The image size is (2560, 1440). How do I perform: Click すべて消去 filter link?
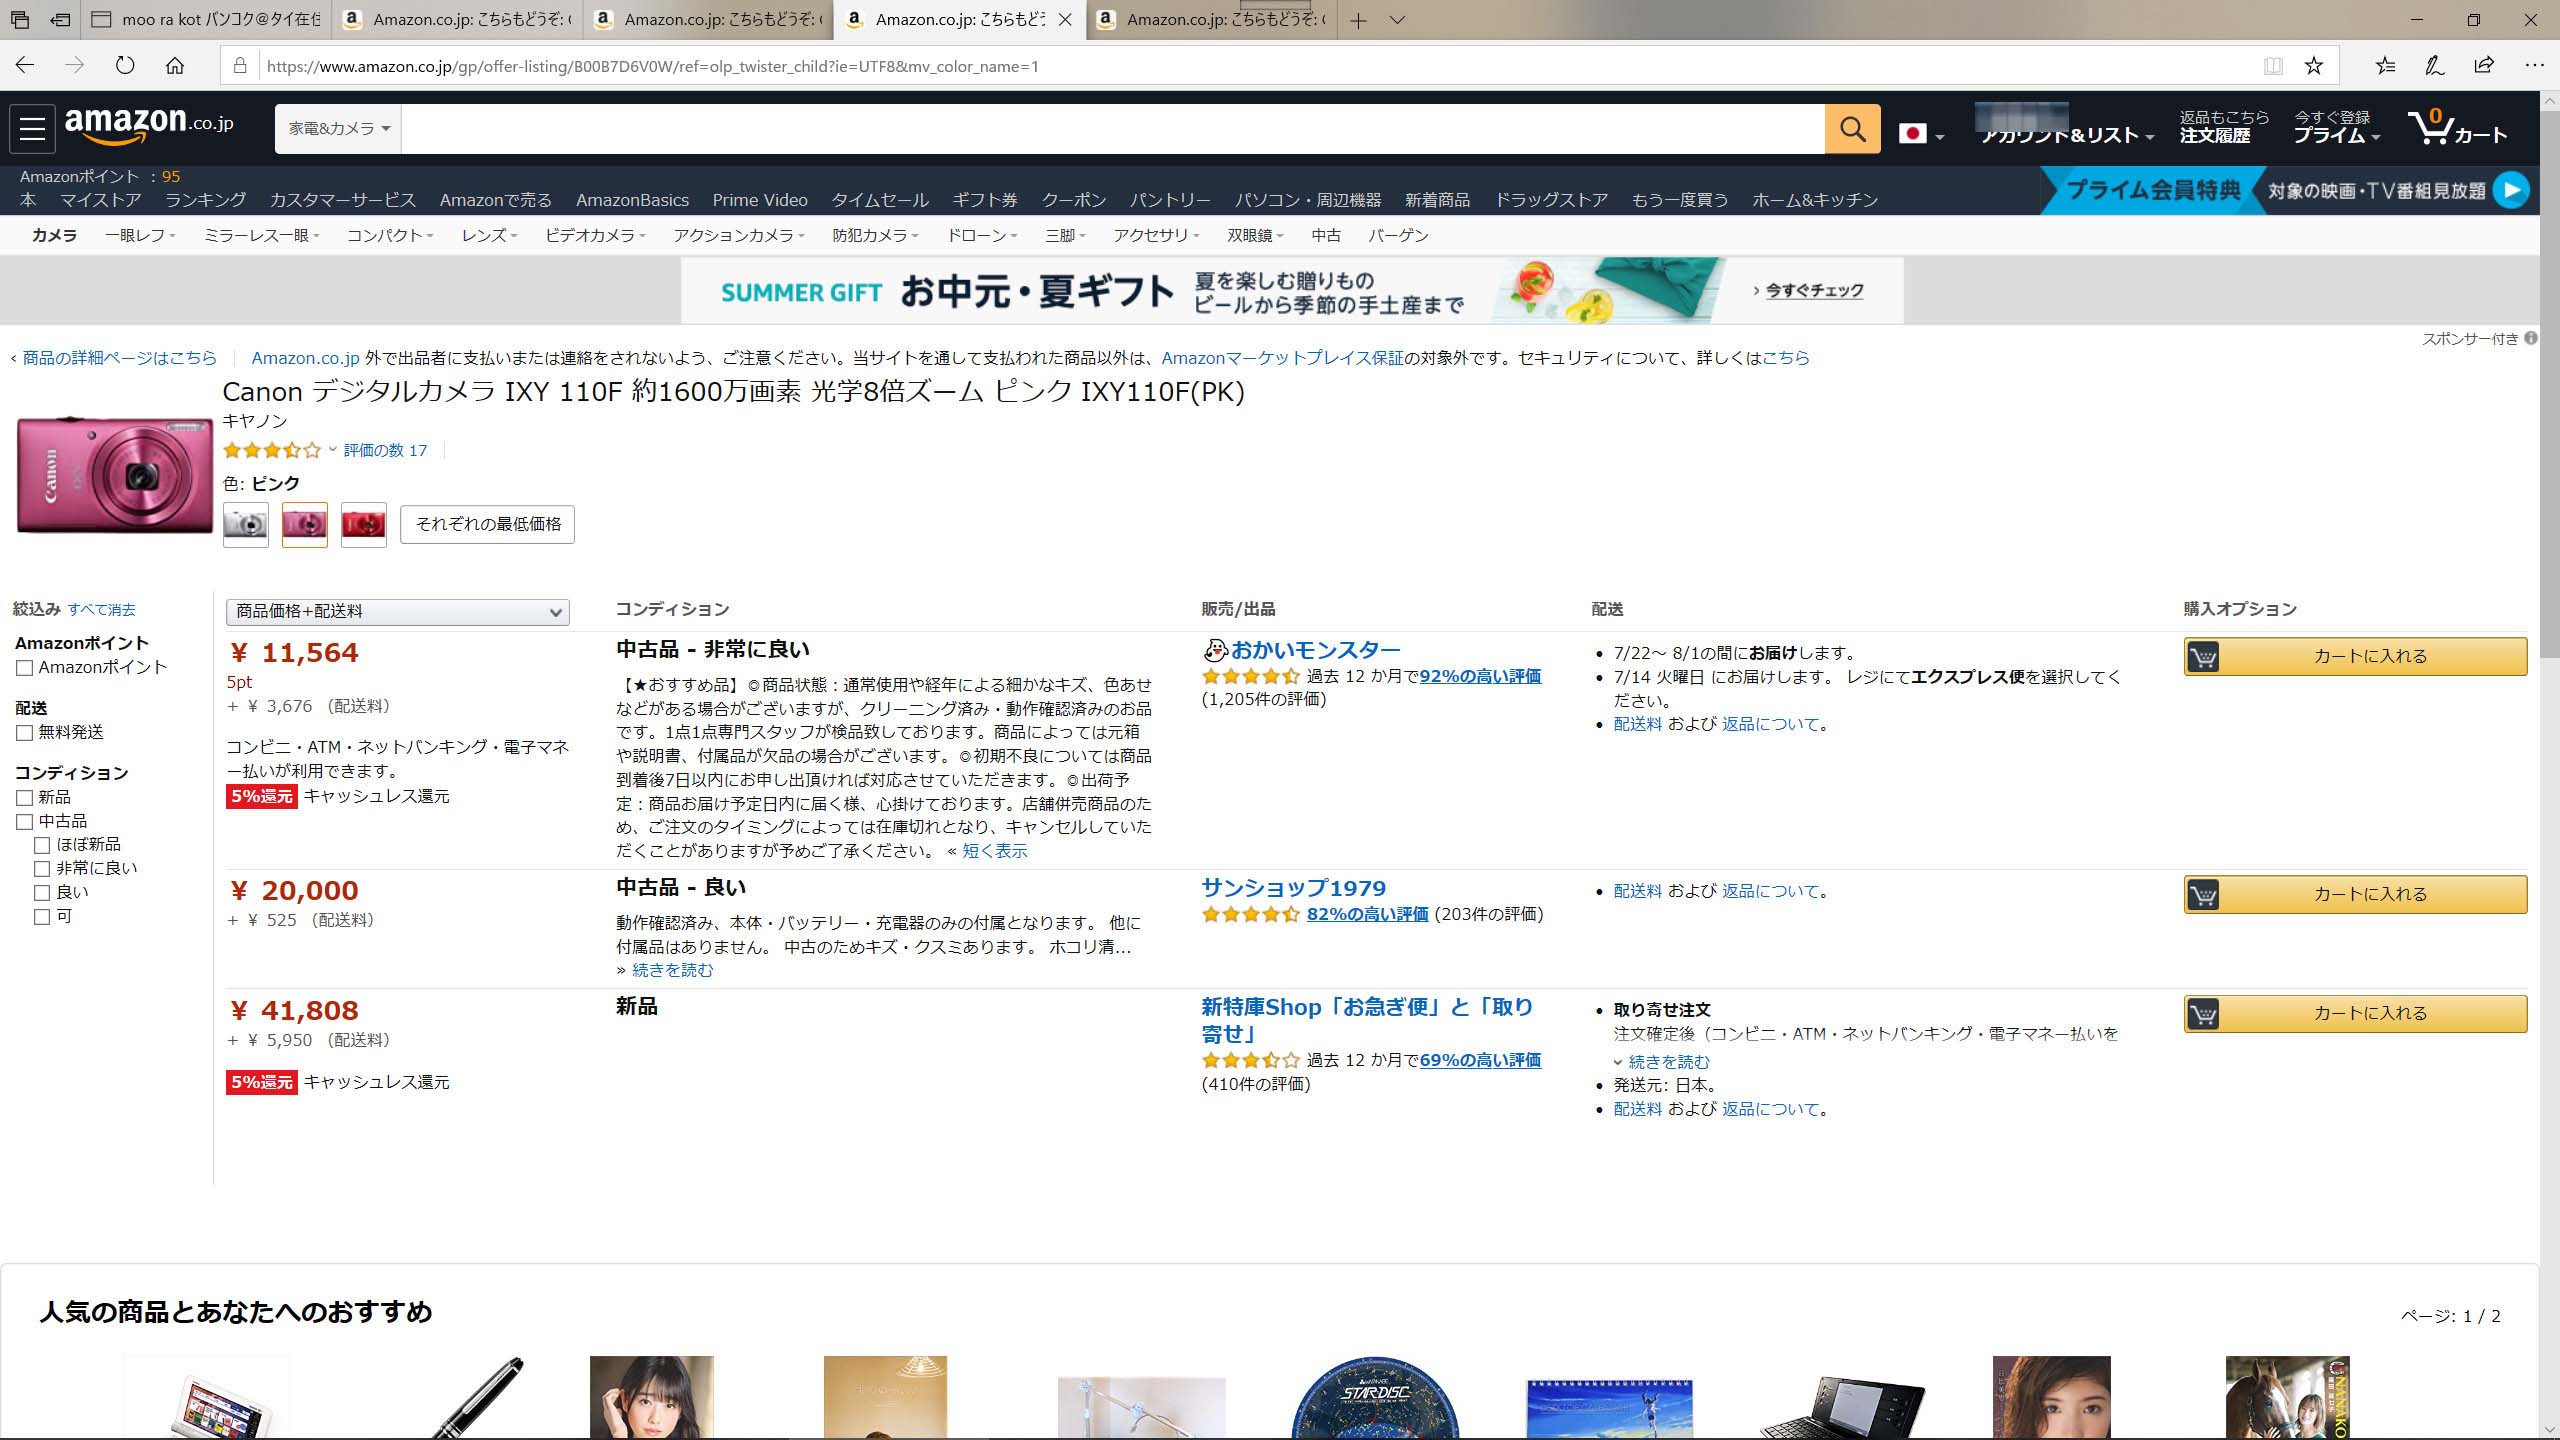pyautogui.click(x=101, y=610)
